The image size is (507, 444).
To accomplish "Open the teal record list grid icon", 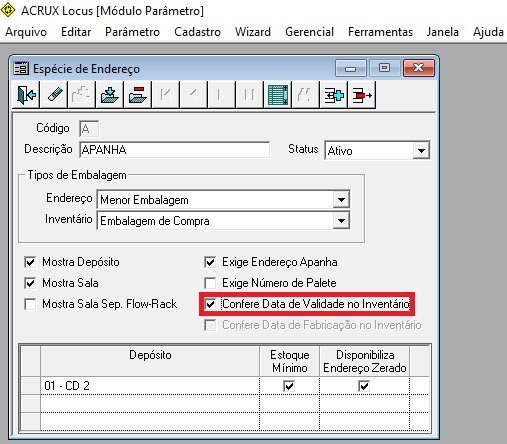I will click(278, 95).
